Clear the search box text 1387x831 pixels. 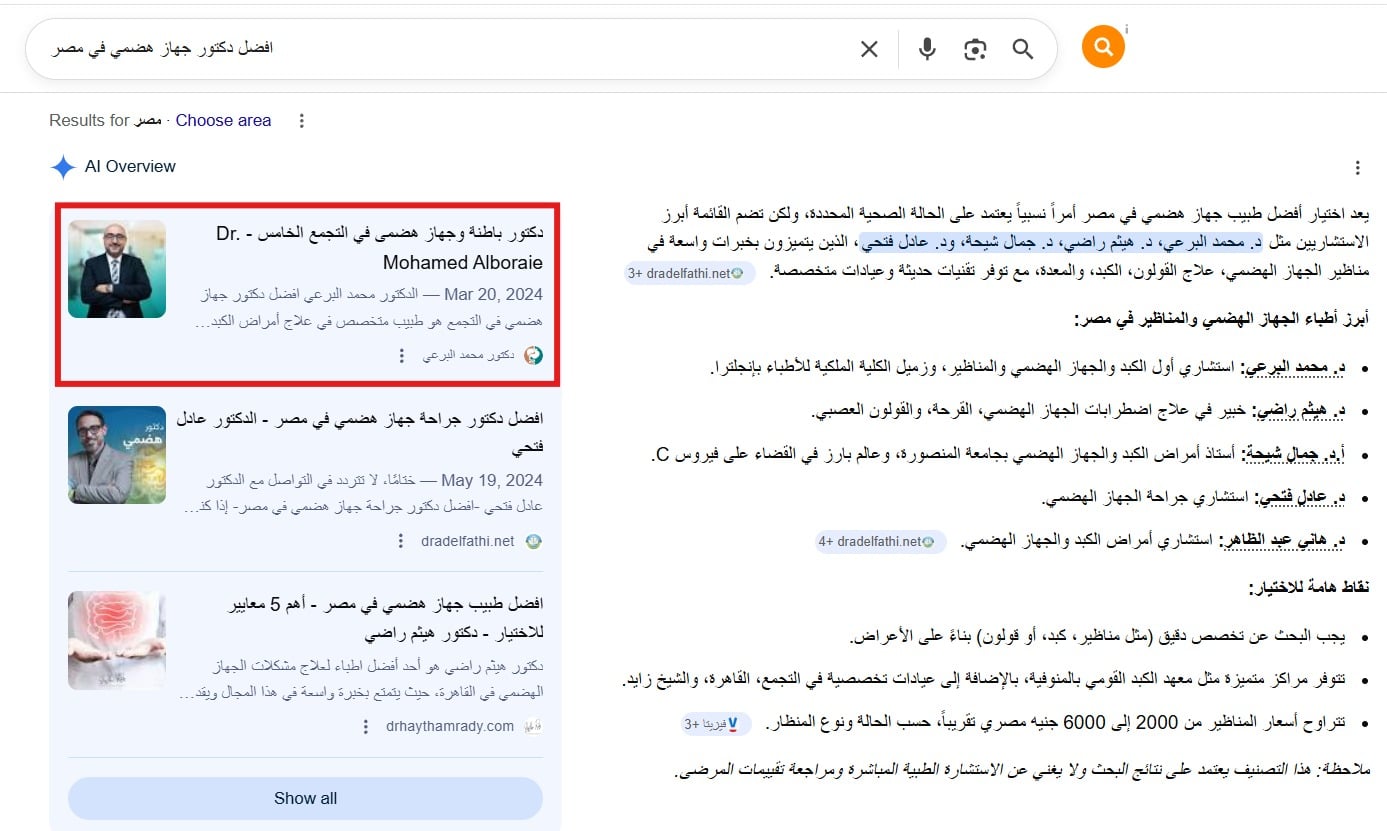point(869,49)
